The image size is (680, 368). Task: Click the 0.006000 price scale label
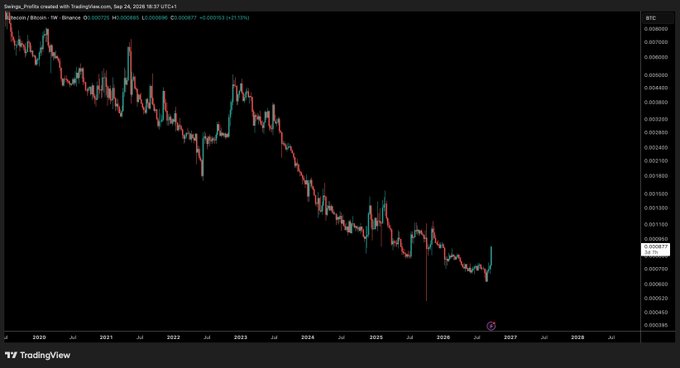(655, 57)
